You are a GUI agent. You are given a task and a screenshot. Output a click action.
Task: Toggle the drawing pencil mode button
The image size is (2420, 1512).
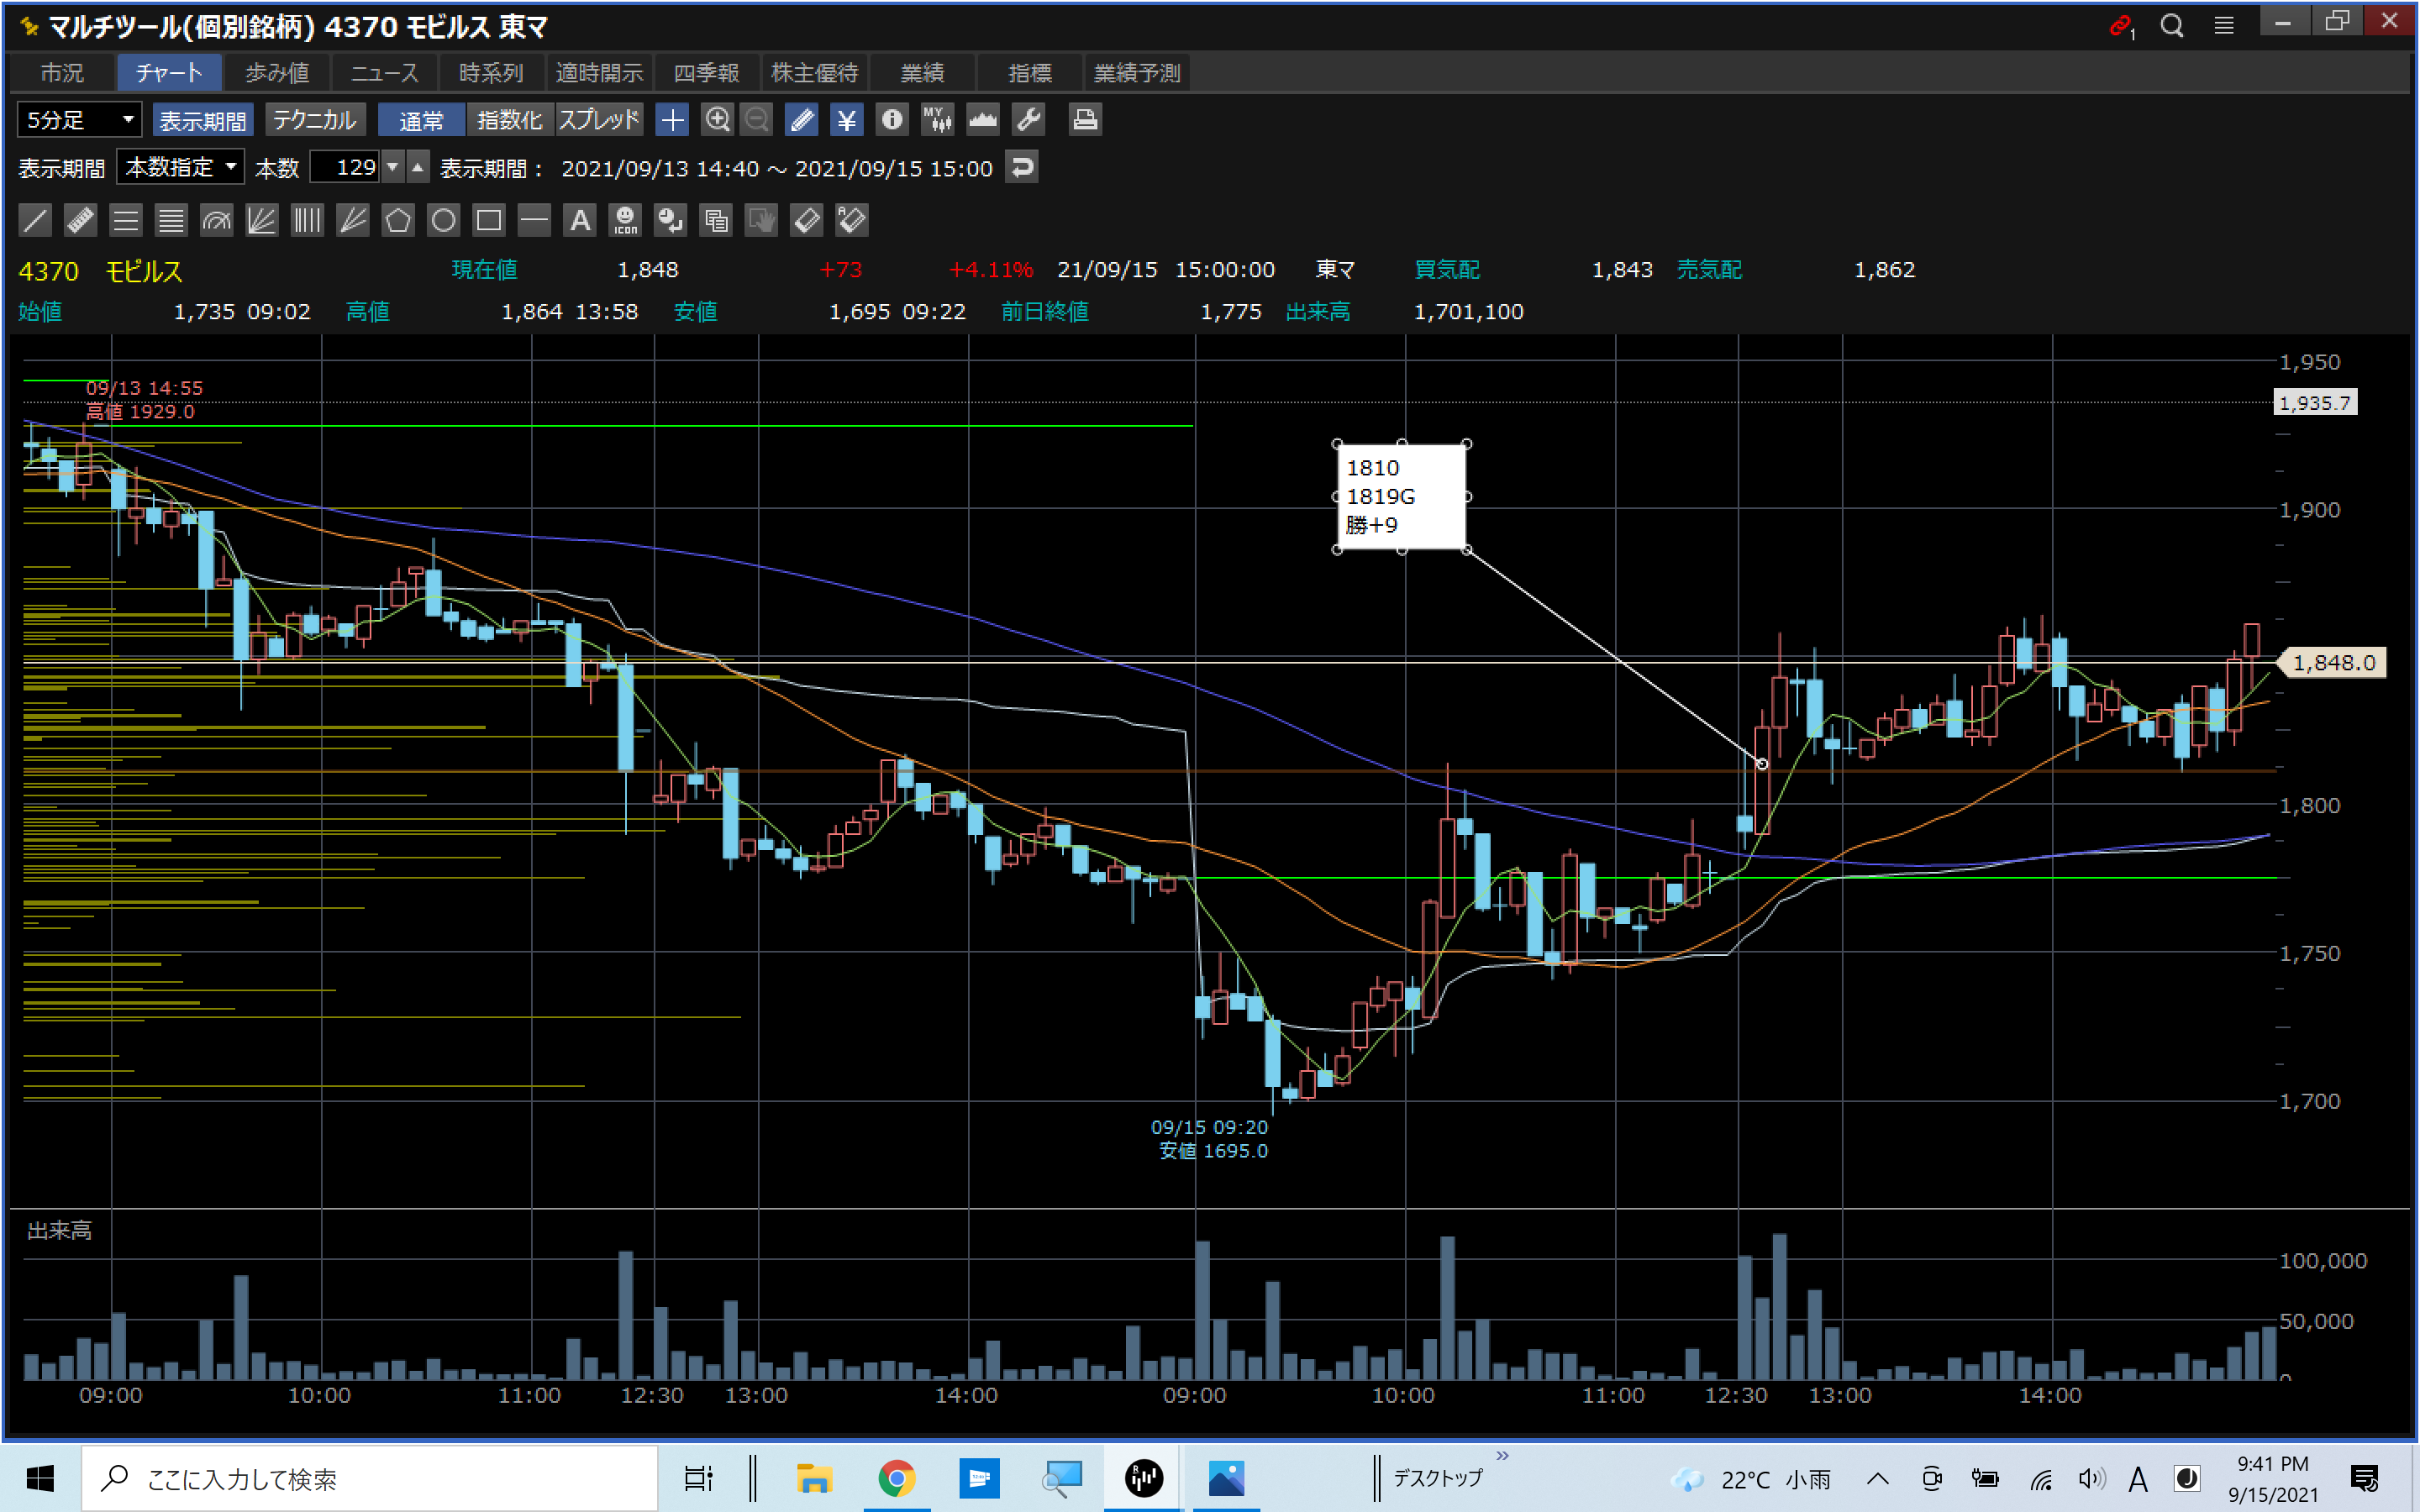[x=801, y=120]
